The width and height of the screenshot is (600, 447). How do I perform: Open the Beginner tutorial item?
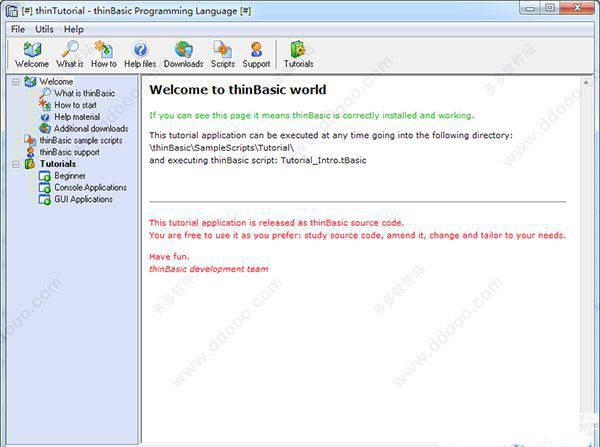point(70,176)
